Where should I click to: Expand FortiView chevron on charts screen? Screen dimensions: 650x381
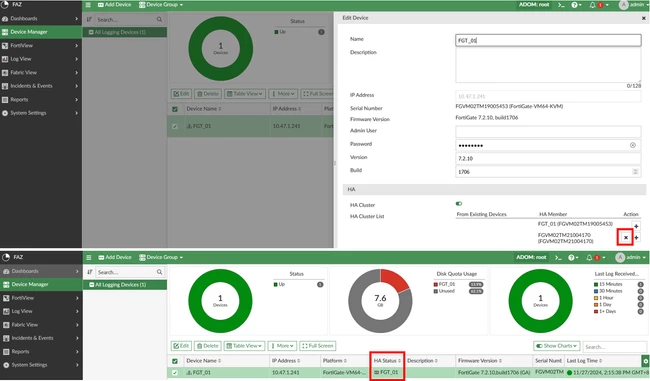(78, 298)
